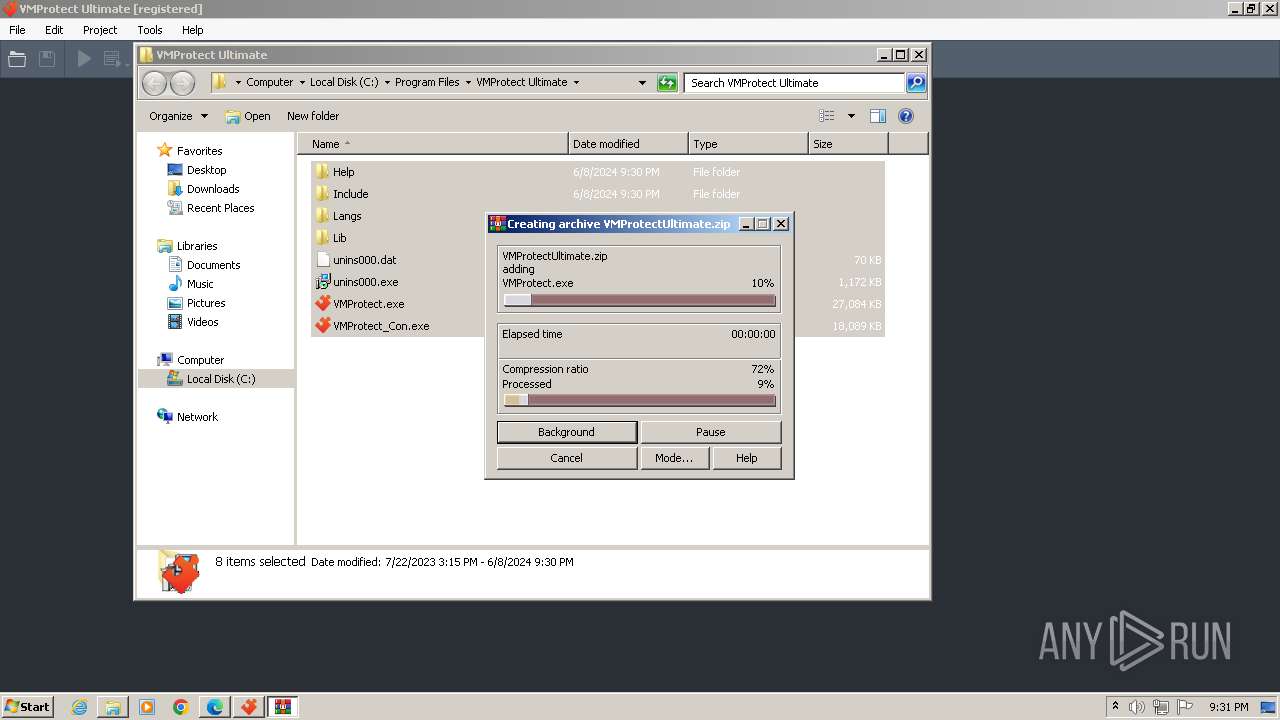The width and height of the screenshot is (1280, 720).
Task: Click the Open button in Explorer toolbar
Action: pos(248,116)
